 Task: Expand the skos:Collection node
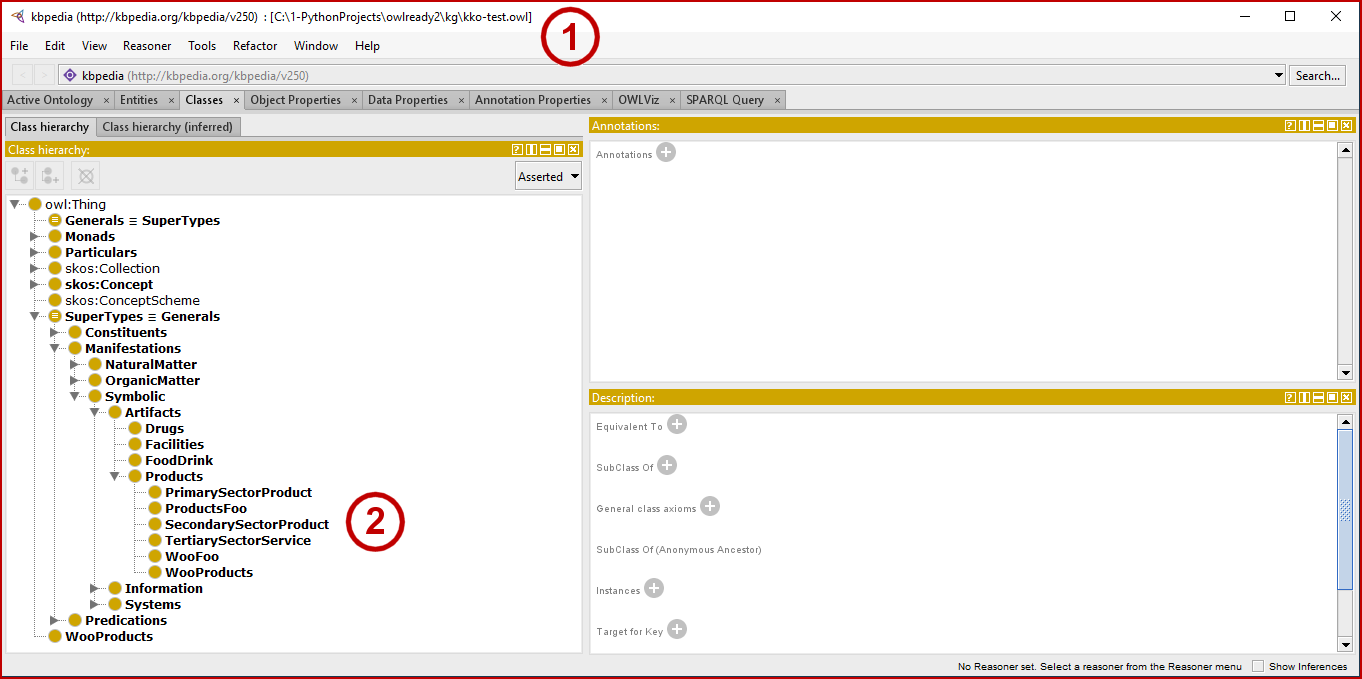35,268
